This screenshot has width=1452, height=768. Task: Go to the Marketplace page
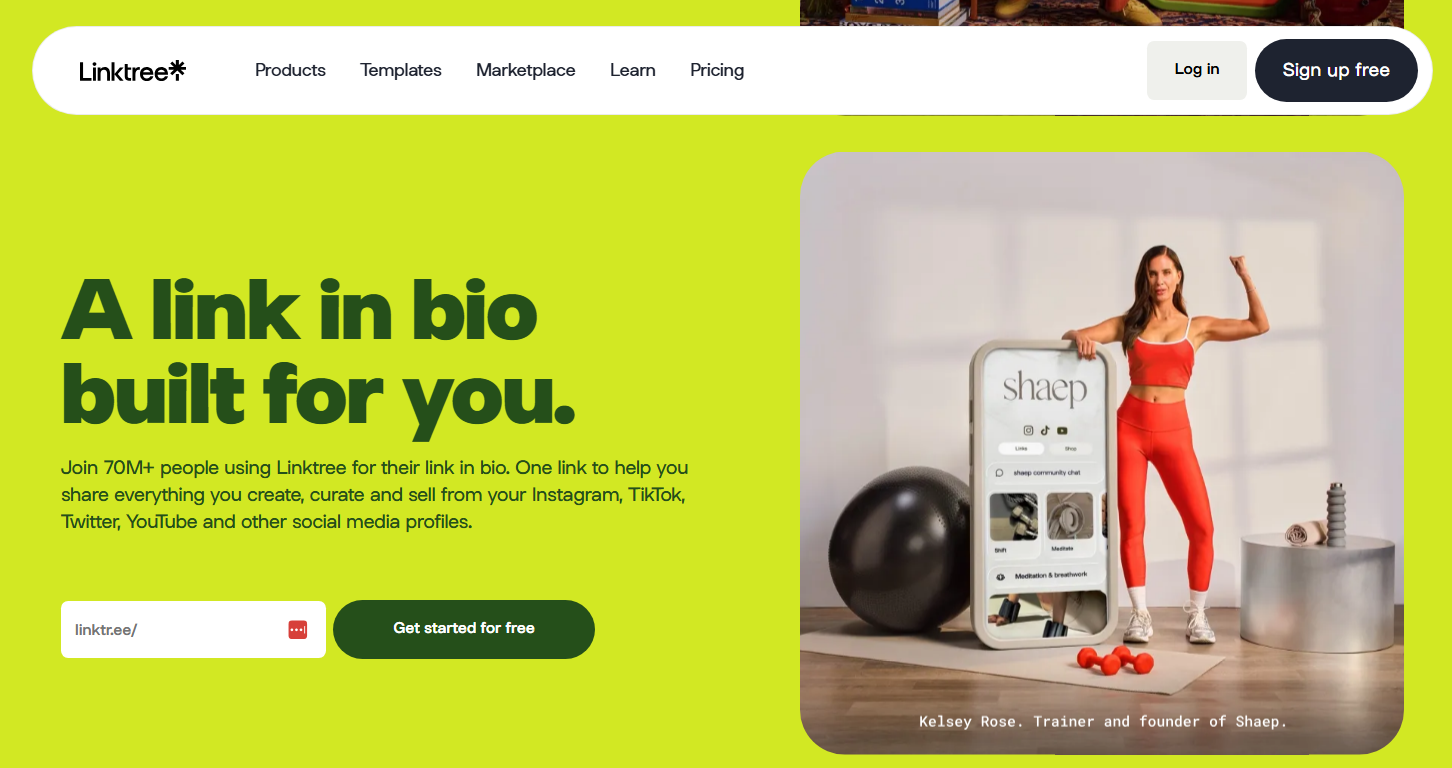click(x=526, y=70)
